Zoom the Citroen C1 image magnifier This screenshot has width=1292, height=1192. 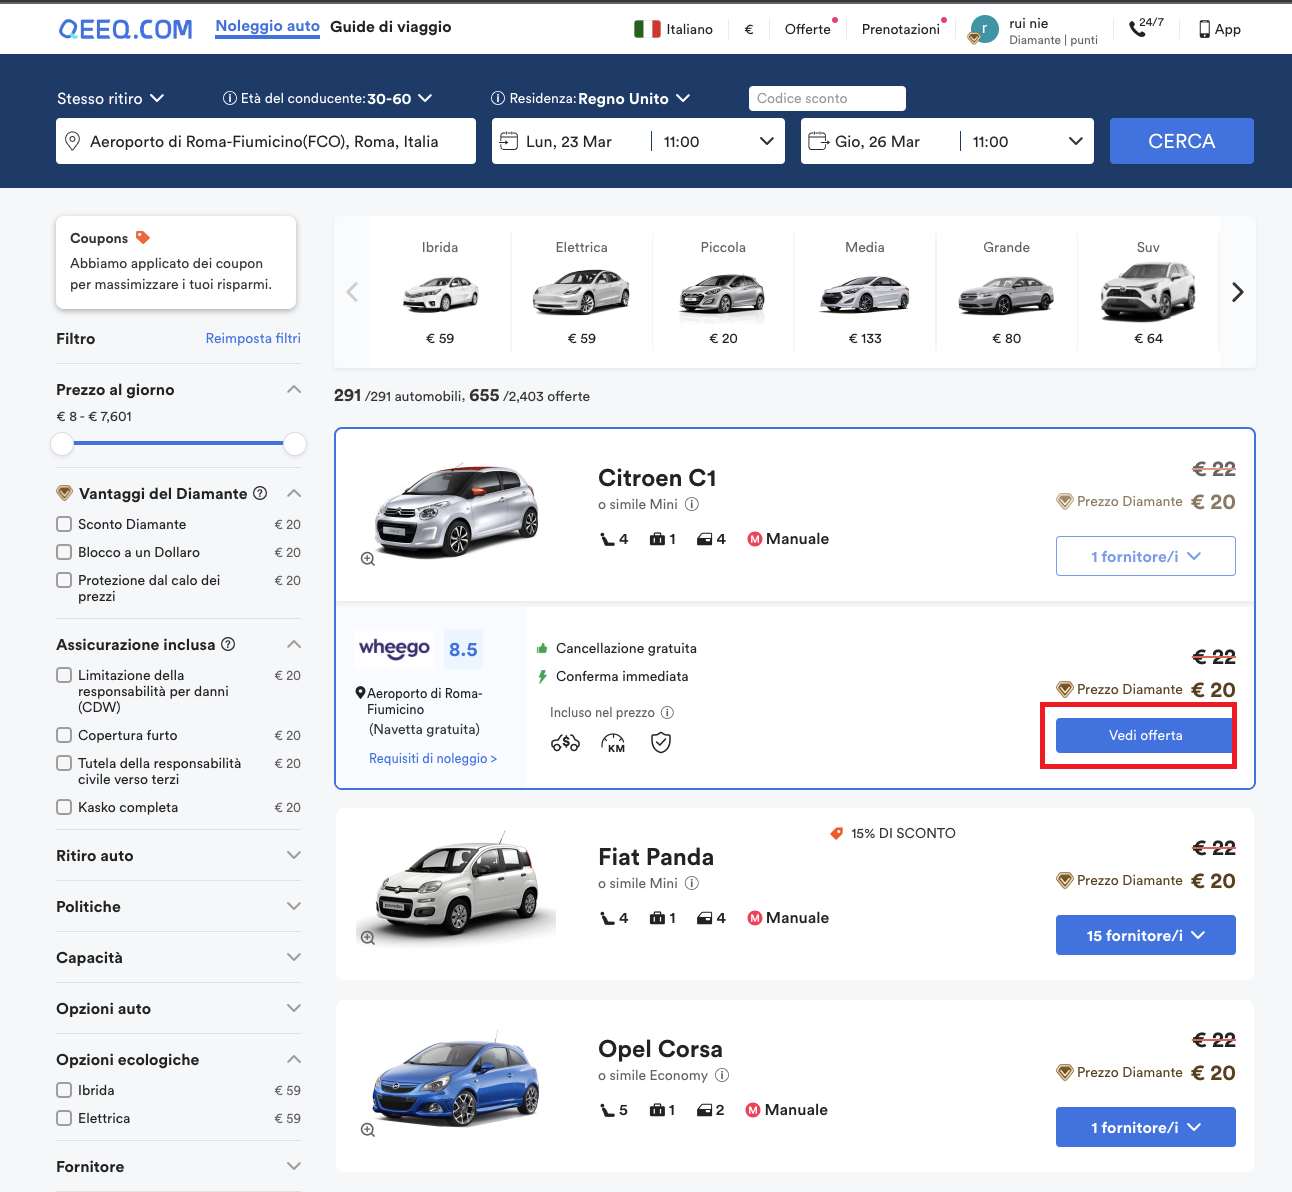pyautogui.click(x=368, y=559)
